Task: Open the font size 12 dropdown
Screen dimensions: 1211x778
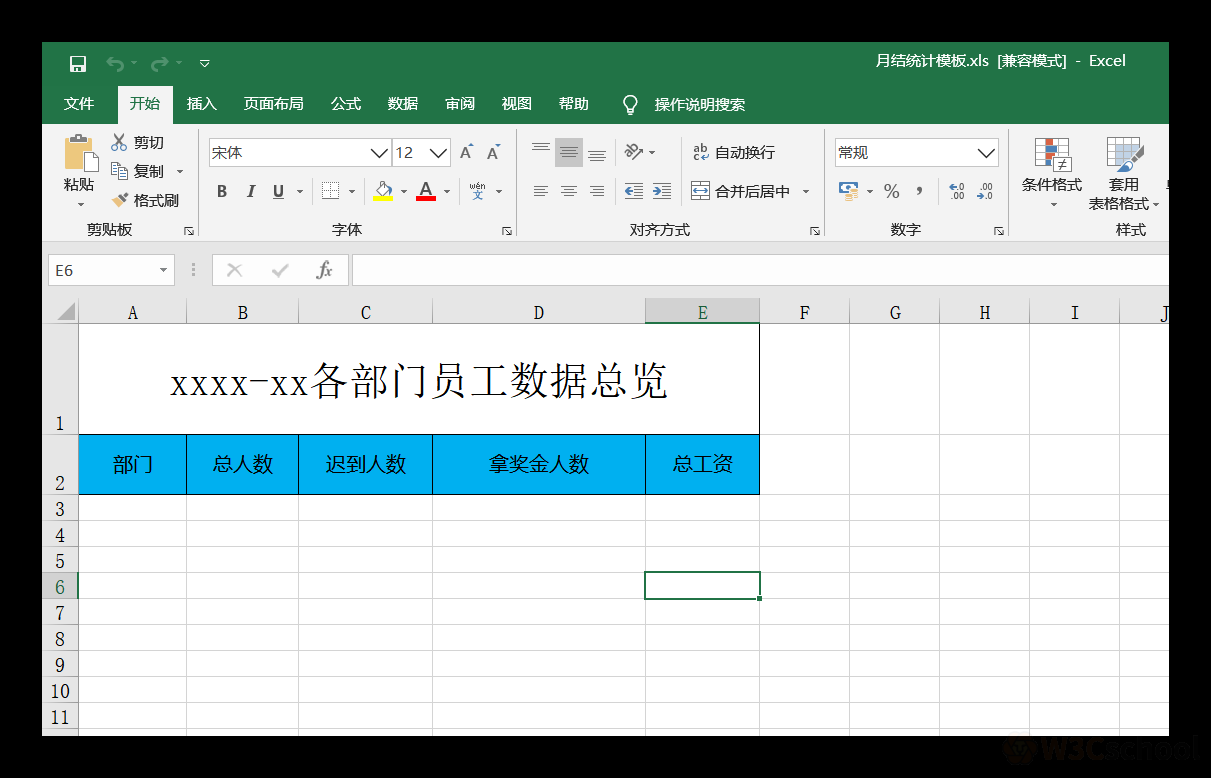Action: (438, 153)
